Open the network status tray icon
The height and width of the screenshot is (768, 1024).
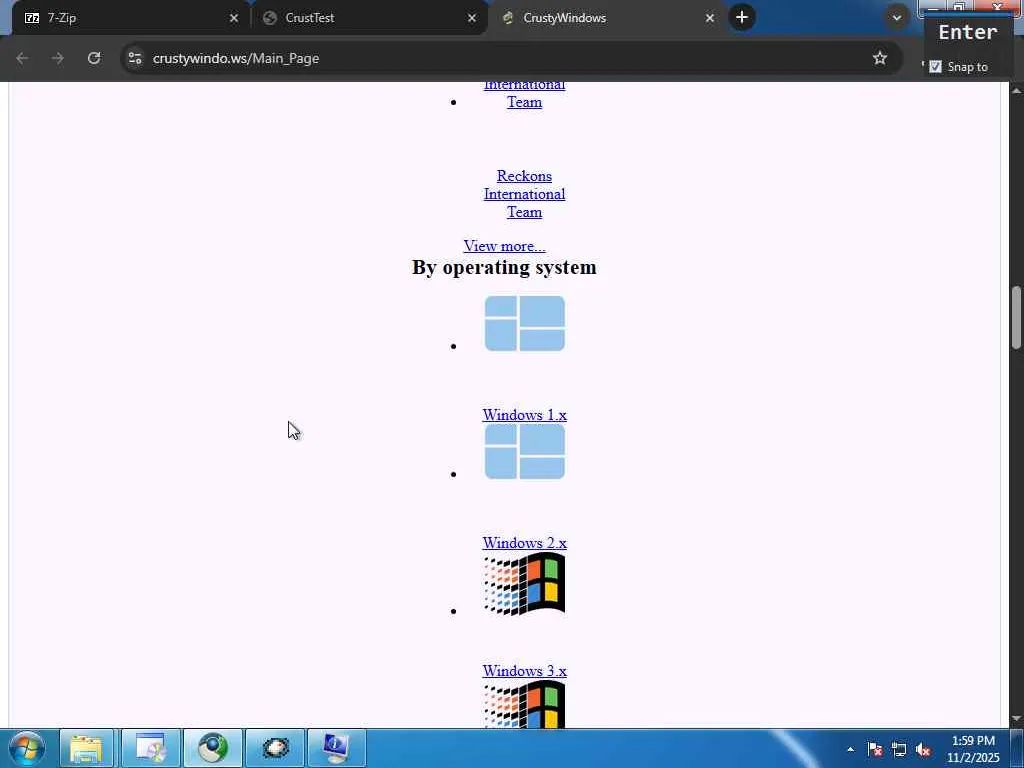tap(899, 749)
